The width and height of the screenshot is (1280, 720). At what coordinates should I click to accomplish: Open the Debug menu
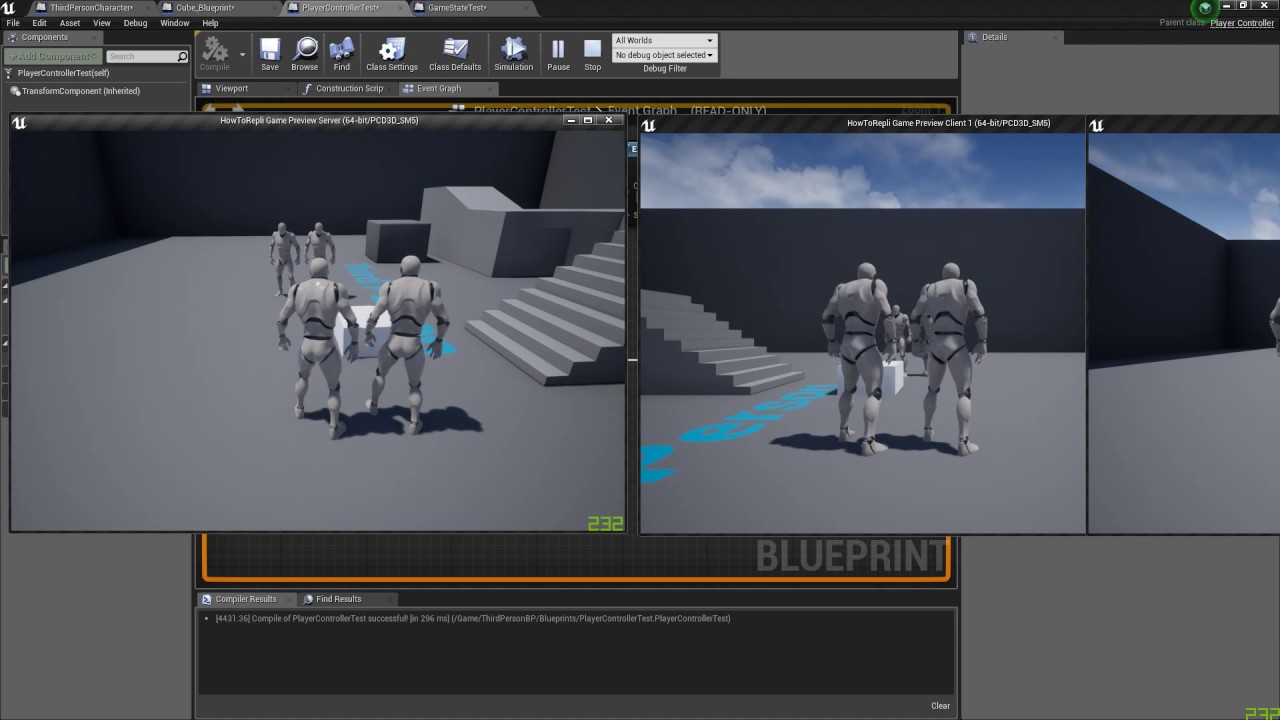(135, 23)
